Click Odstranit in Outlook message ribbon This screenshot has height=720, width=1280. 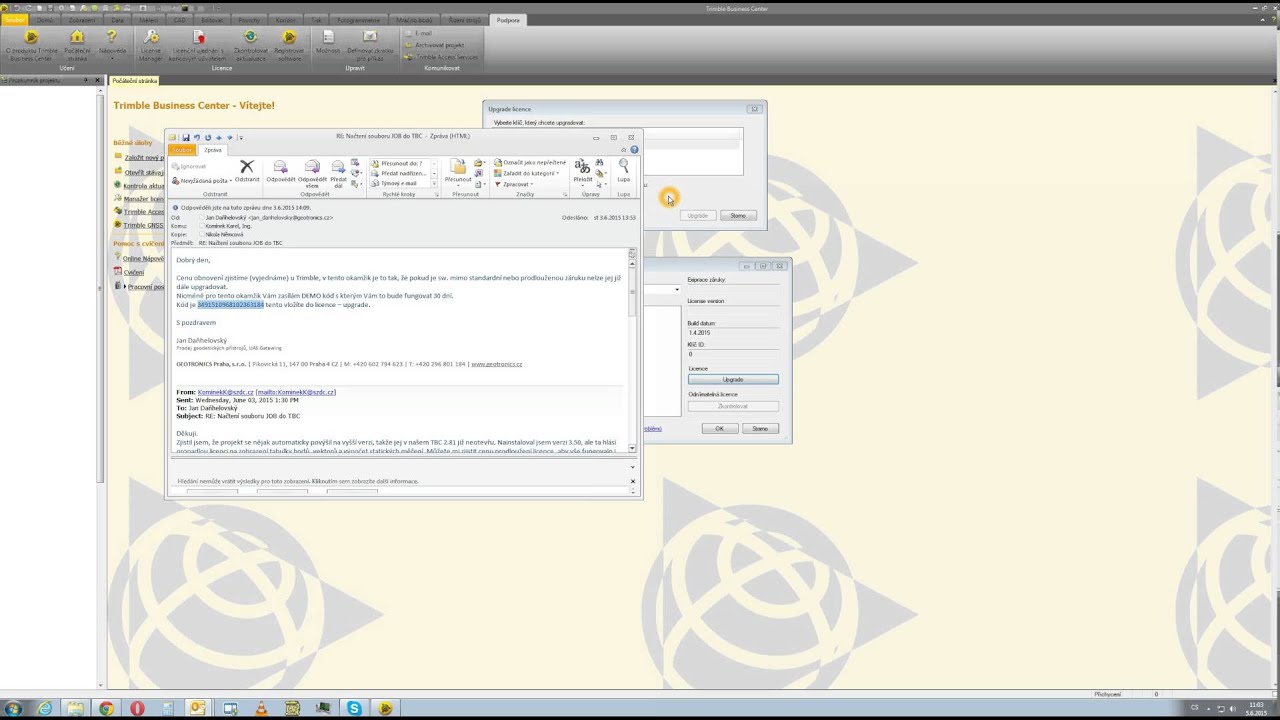pyautogui.click(x=247, y=171)
